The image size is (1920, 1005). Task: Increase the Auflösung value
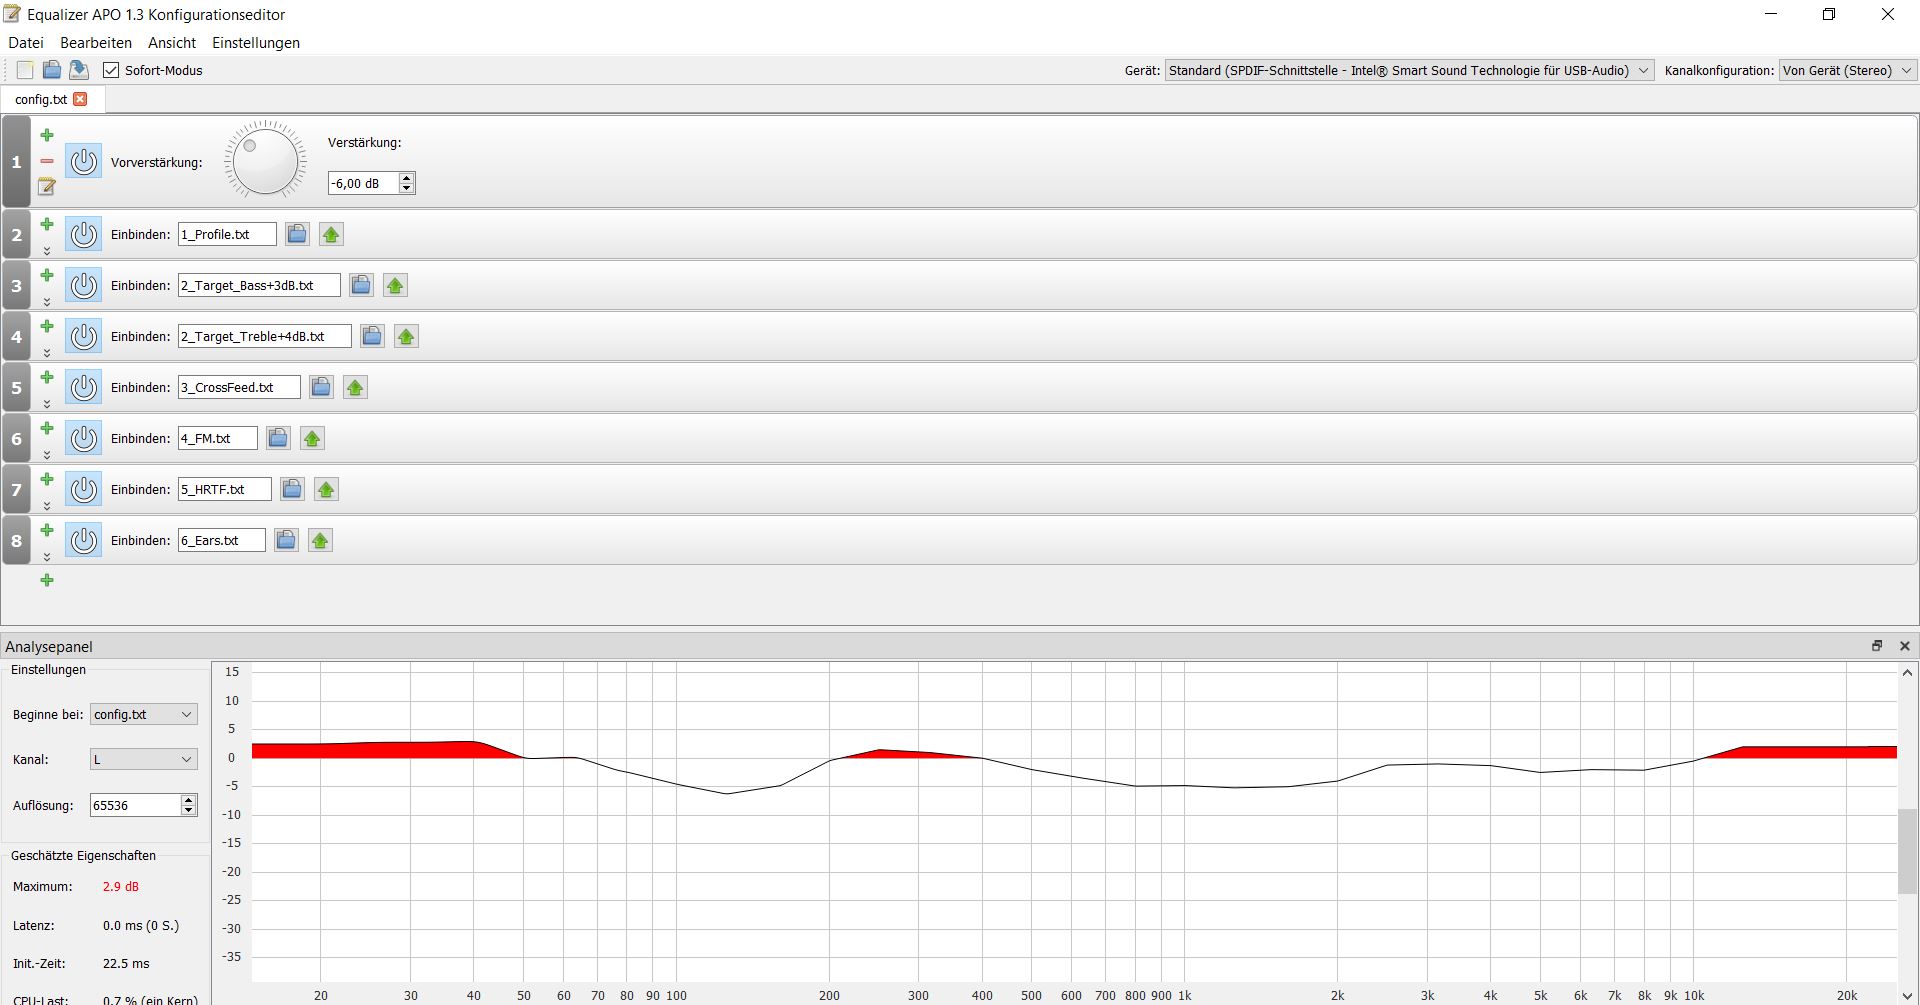189,800
